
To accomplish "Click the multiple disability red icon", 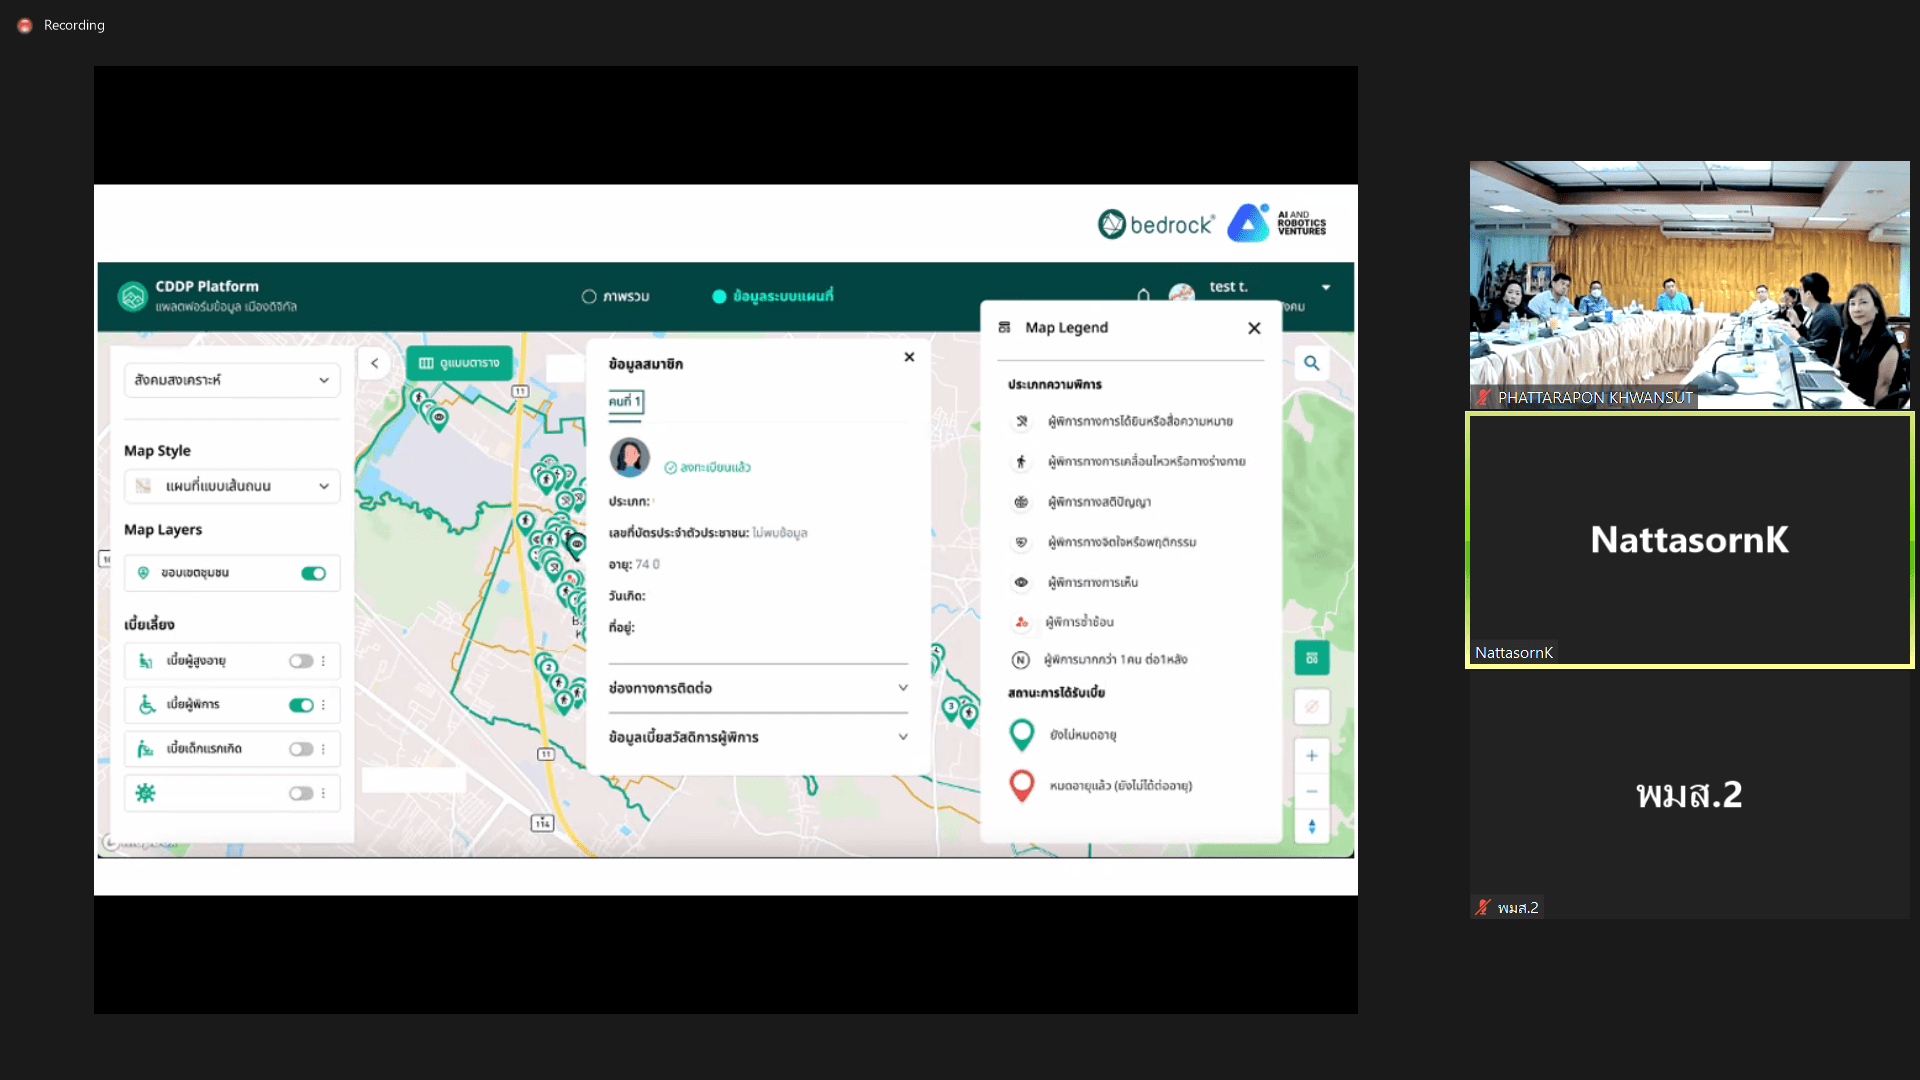I will pyautogui.click(x=1021, y=622).
